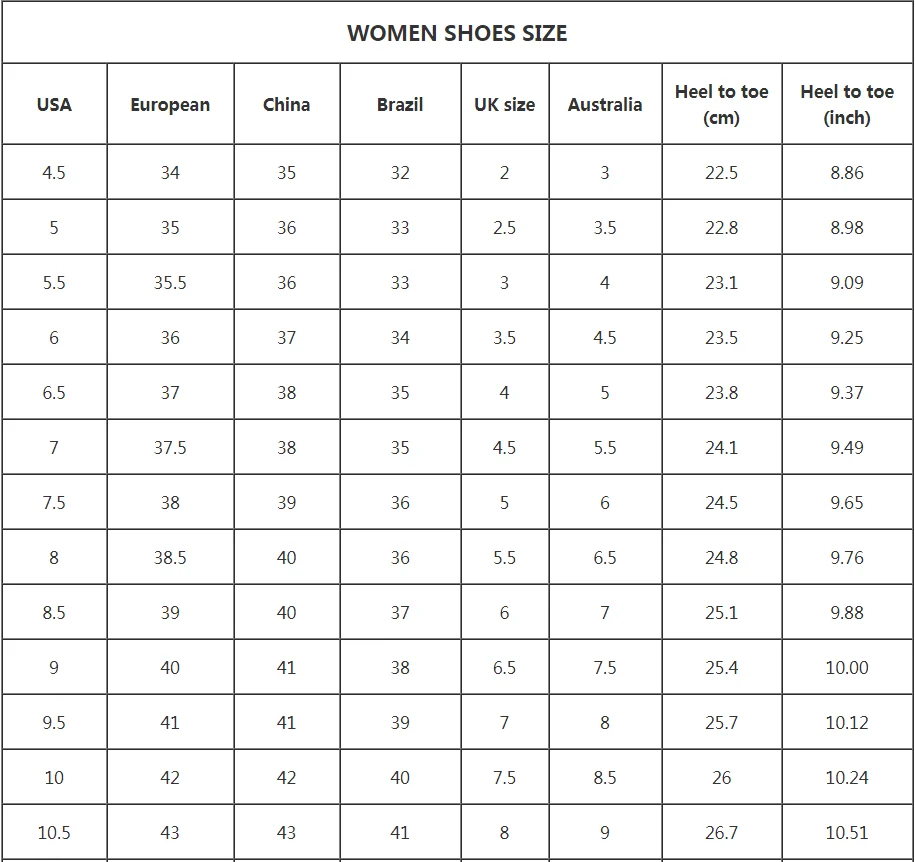The width and height of the screenshot is (915, 862).
Task: Click the Heel to toe (cm) header
Action: [x=721, y=104]
